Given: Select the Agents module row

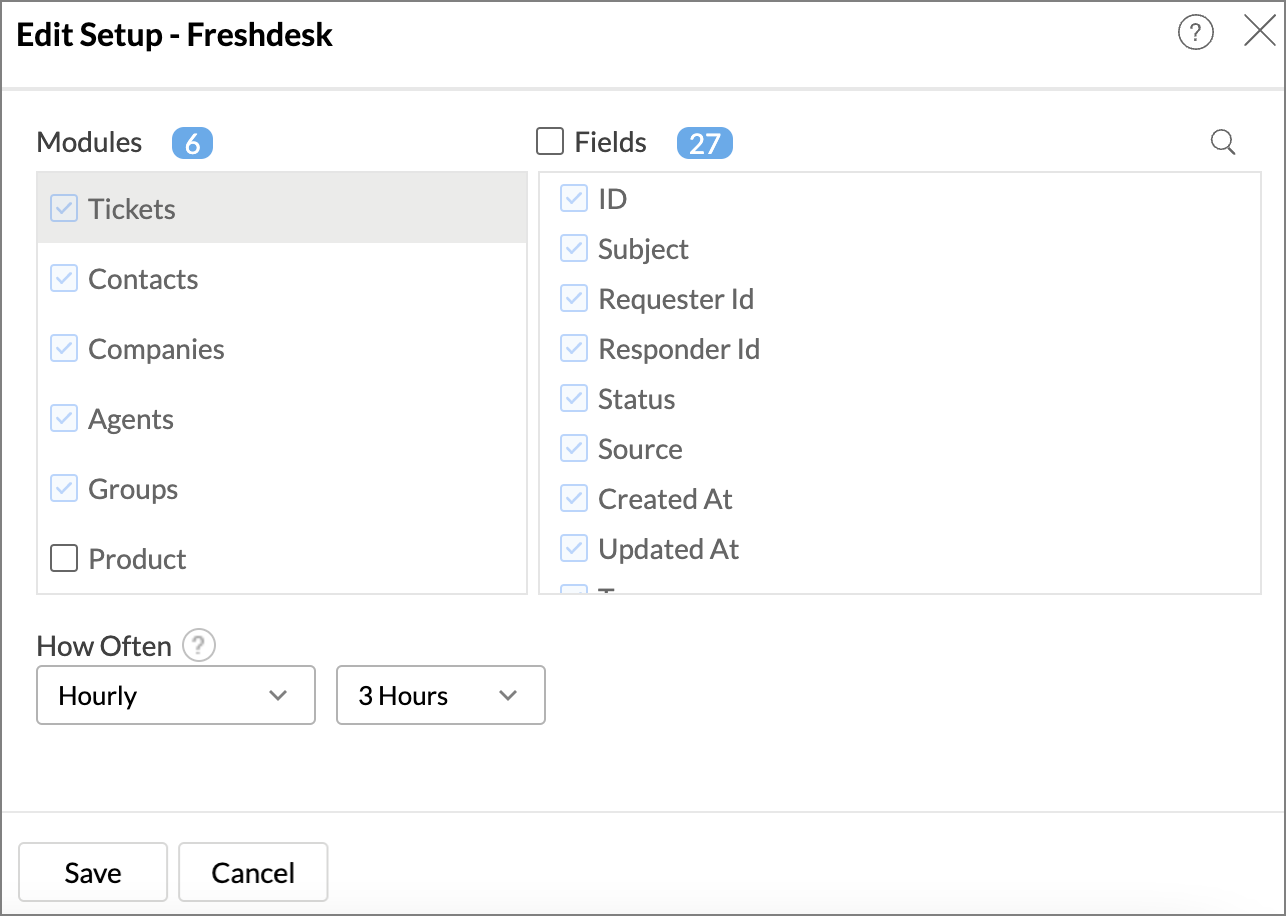Looking at the screenshot, I should click(x=282, y=419).
